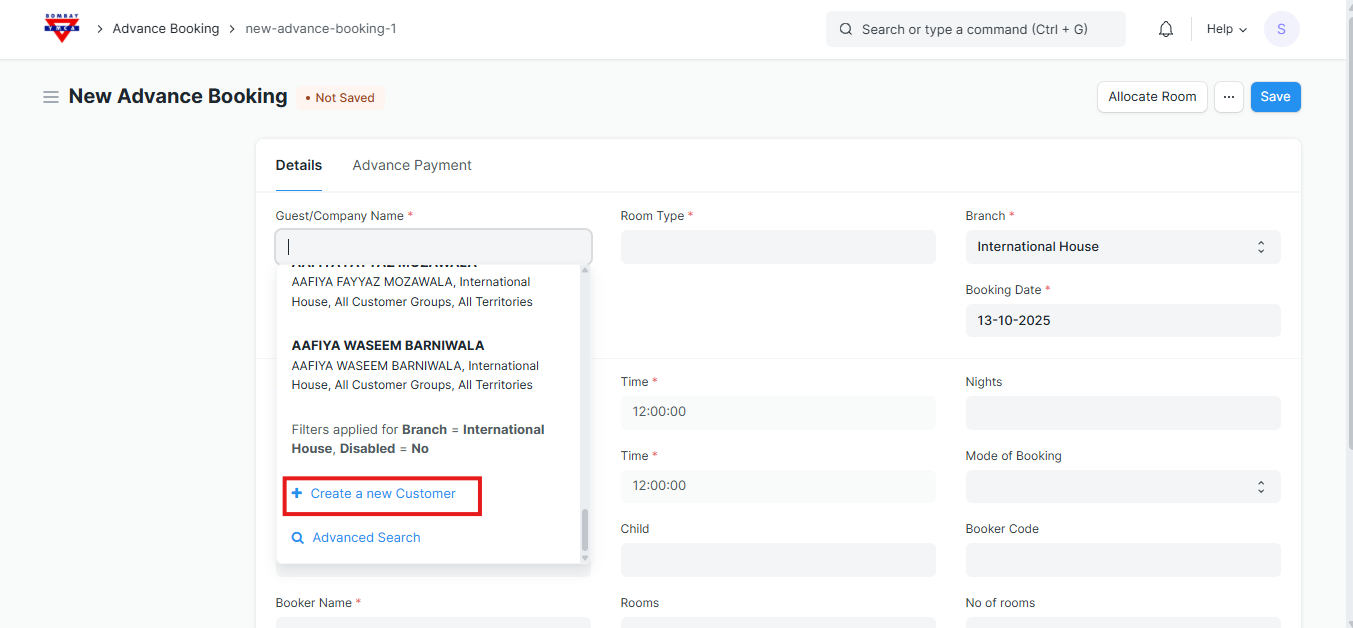The image size is (1353, 628).
Task: Expand the Help dropdown
Action: [x=1226, y=29]
